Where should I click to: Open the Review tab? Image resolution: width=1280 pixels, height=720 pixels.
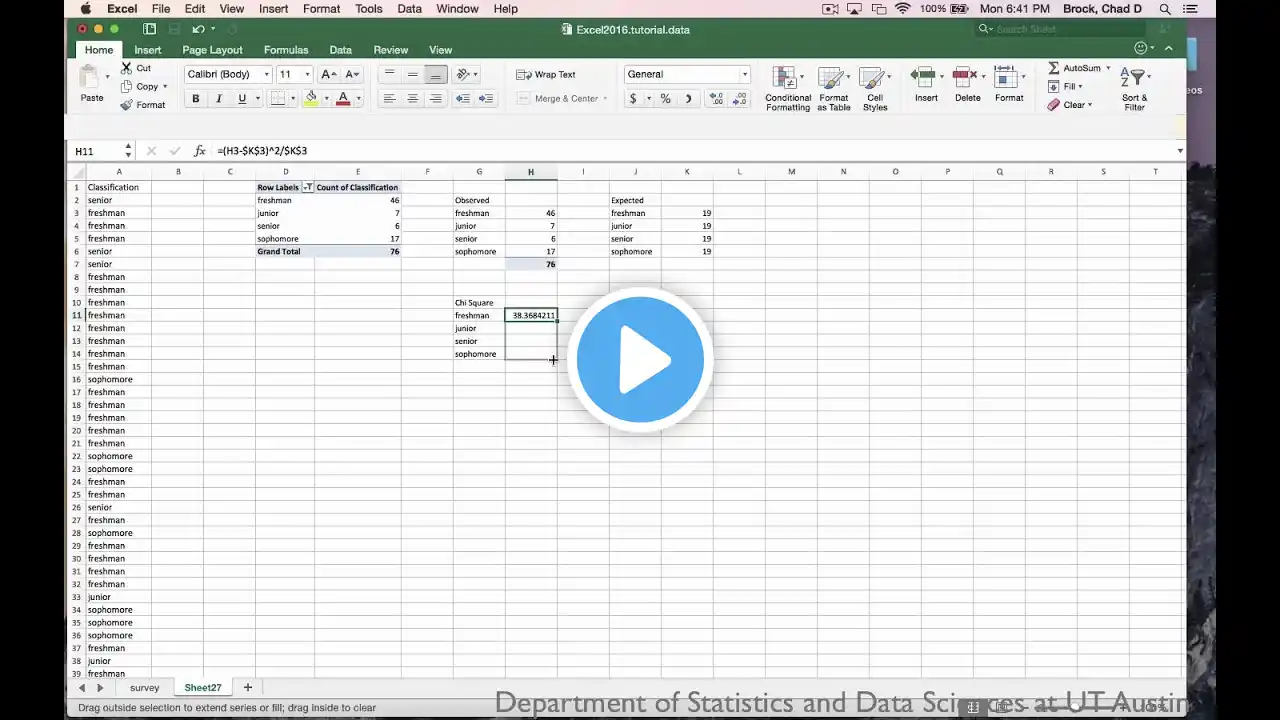click(390, 50)
